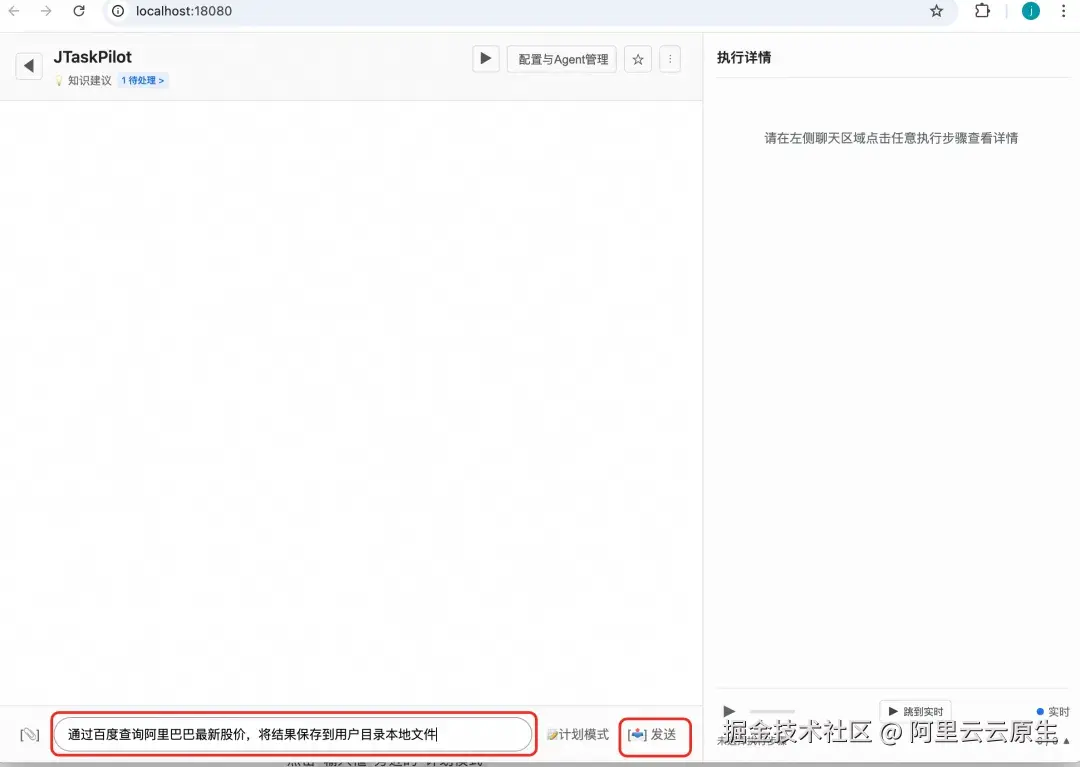
Task: Go back with the browser back arrow
Action: (14, 11)
